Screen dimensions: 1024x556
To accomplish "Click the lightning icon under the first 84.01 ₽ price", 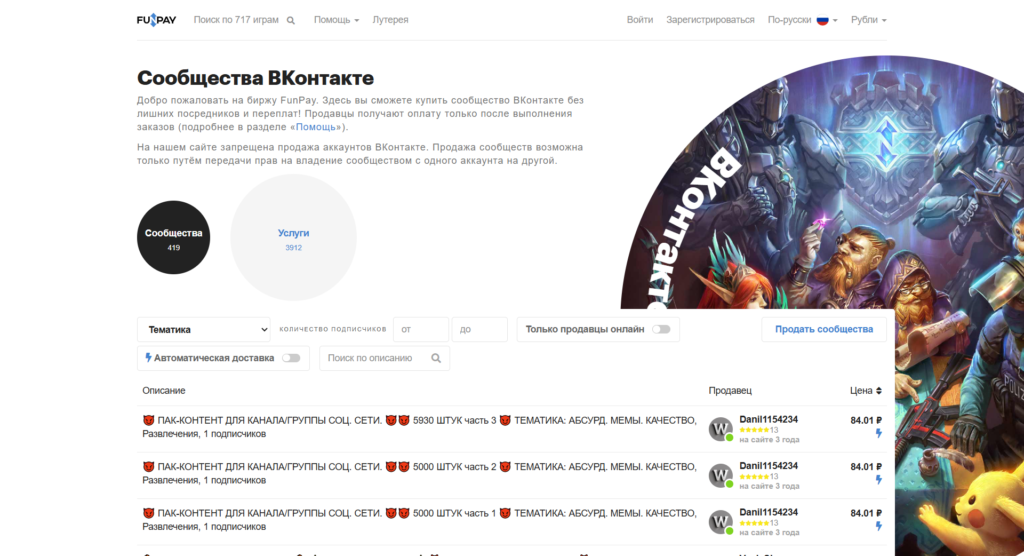I will [878, 433].
